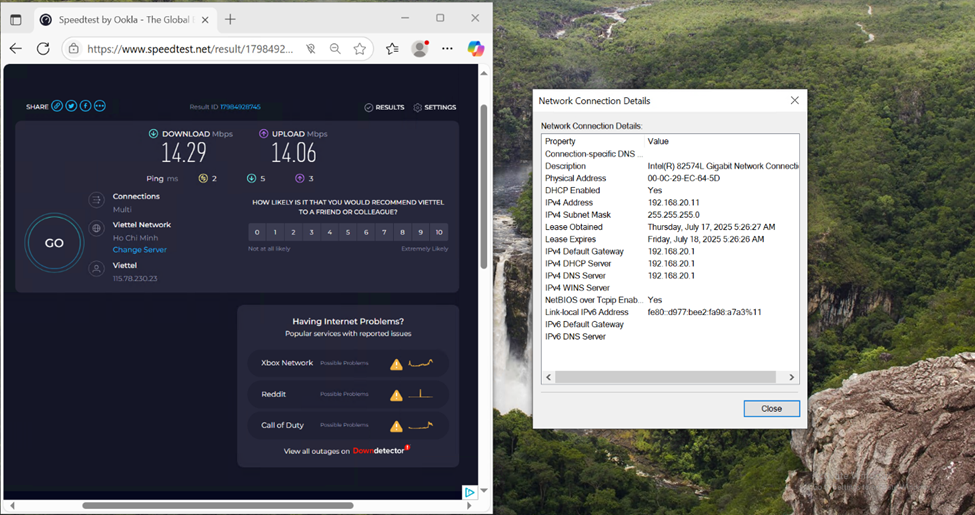Add page to favorites with star icon
Image resolution: width=975 pixels, height=515 pixels.
click(359, 48)
